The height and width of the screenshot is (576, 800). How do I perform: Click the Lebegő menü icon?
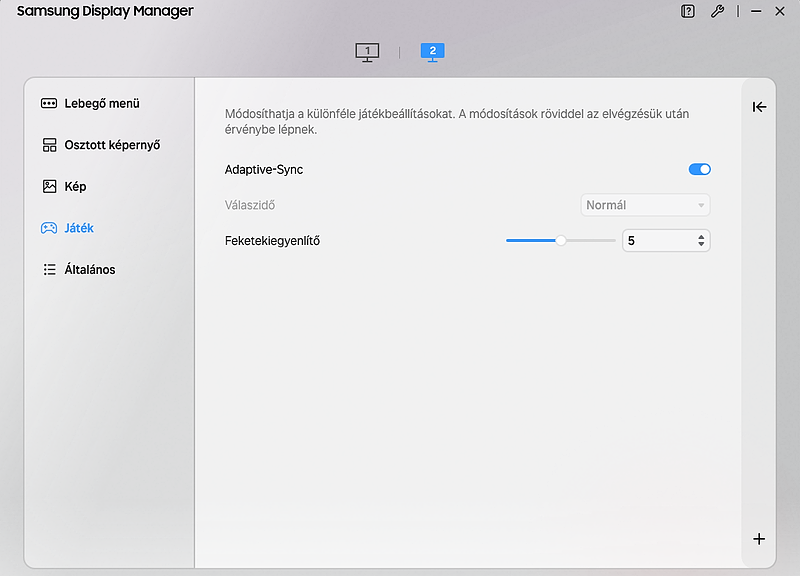pos(49,103)
